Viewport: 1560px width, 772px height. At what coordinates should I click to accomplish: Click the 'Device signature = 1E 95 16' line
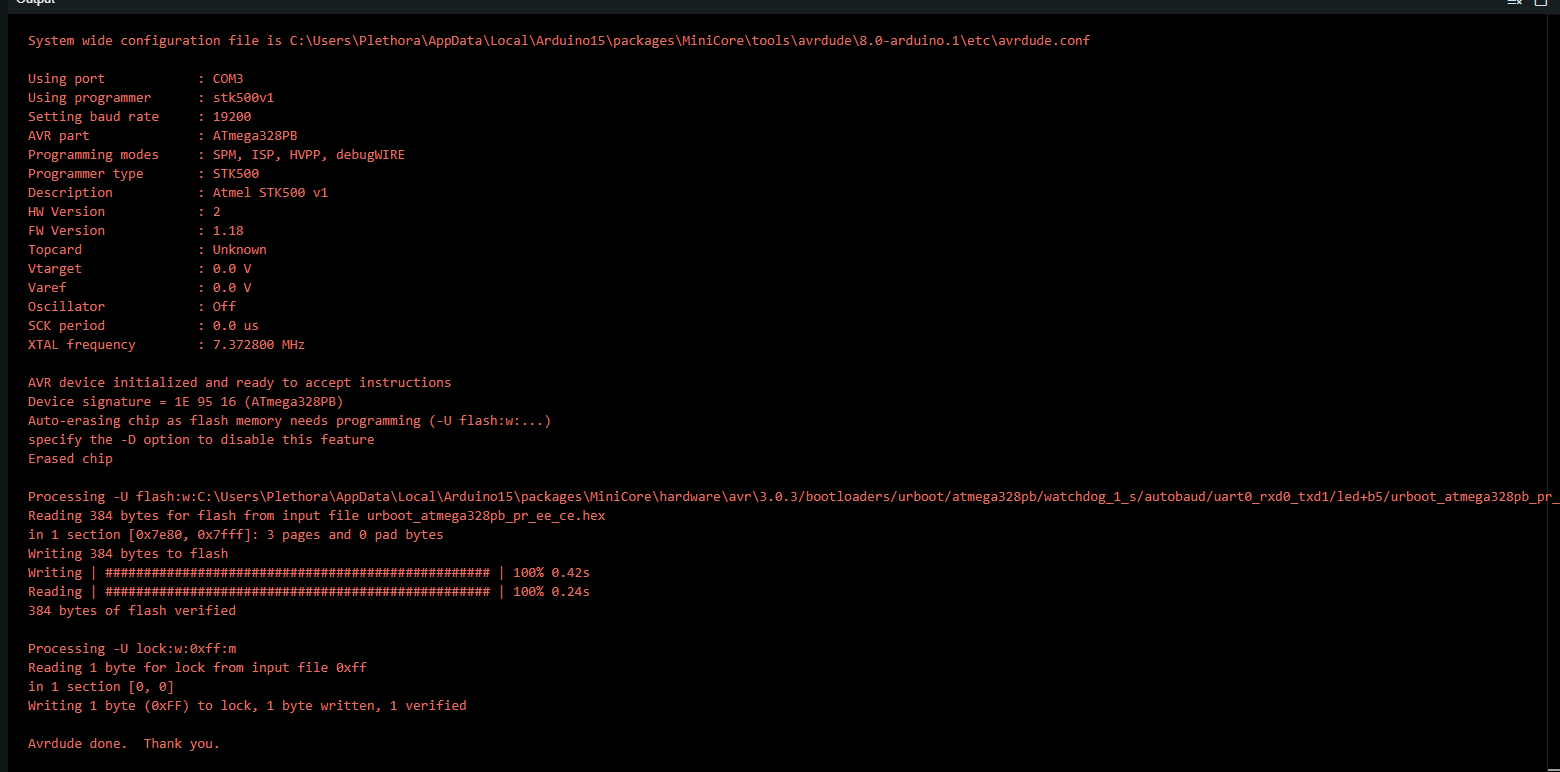tap(185, 402)
